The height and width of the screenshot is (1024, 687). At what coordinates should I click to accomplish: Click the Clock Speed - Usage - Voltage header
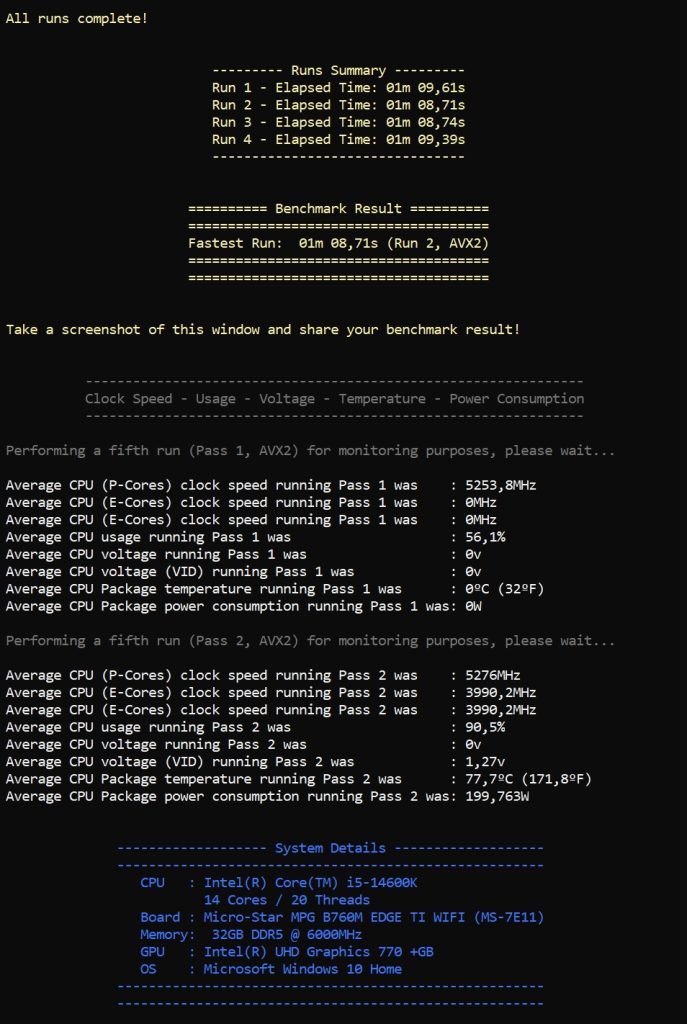pos(334,398)
